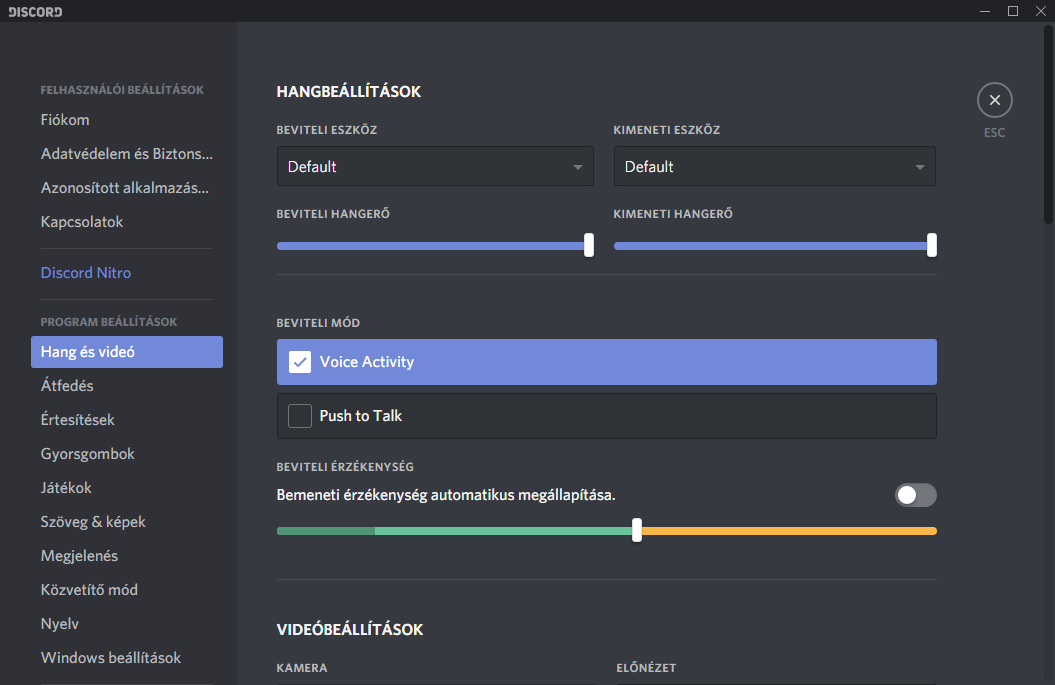Click the Beviteli eszköz dropdown arrow
The image size is (1055, 685).
[x=578, y=167]
